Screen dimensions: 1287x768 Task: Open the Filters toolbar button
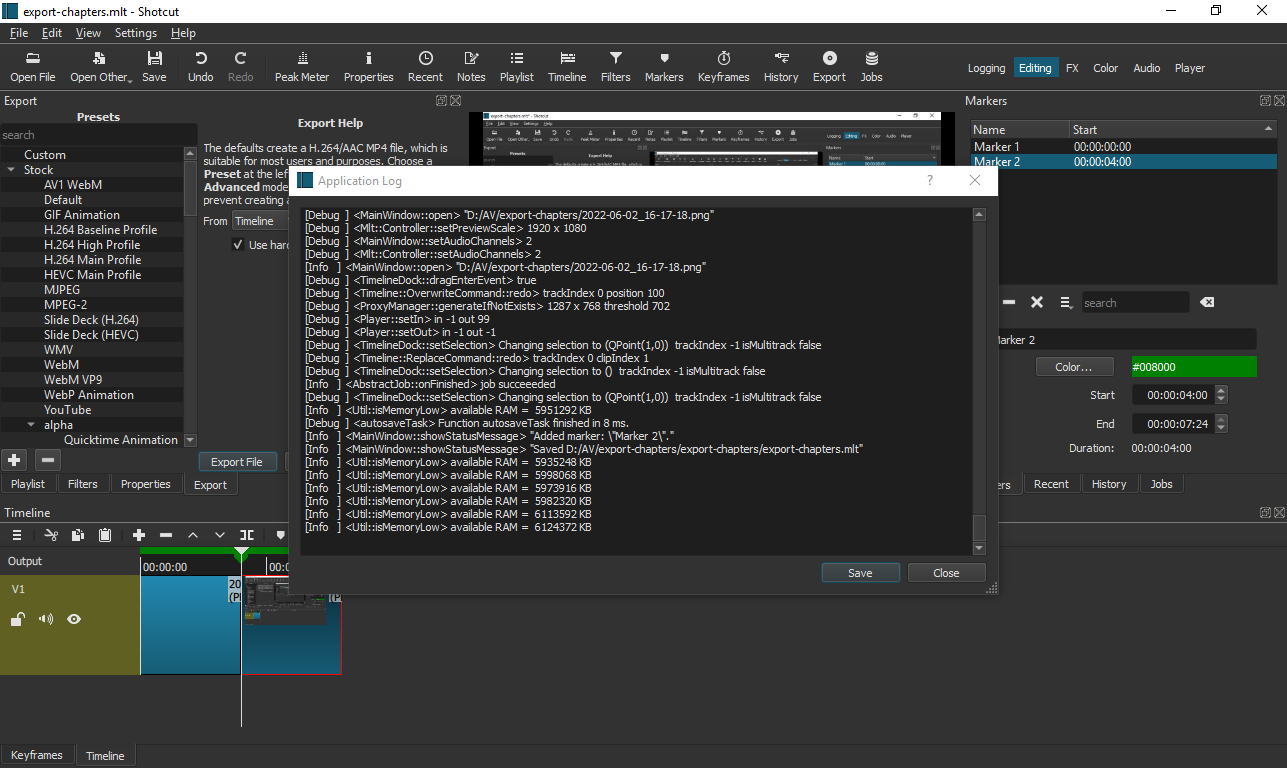(x=616, y=66)
